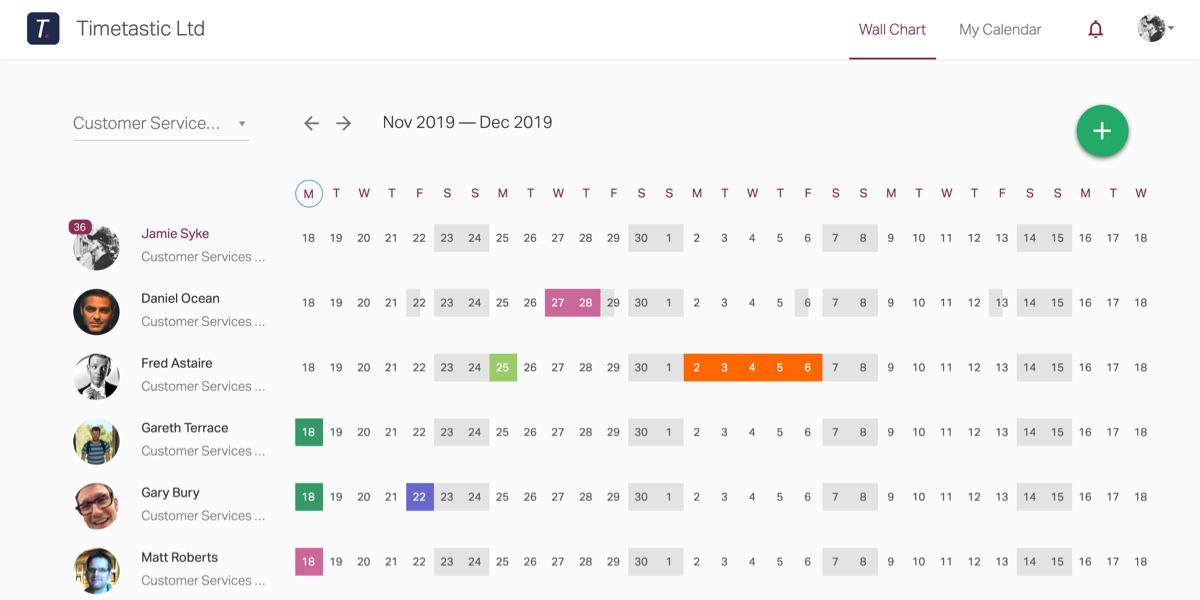Open the notifications bell
This screenshot has height=600, width=1200.
[1095, 29]
